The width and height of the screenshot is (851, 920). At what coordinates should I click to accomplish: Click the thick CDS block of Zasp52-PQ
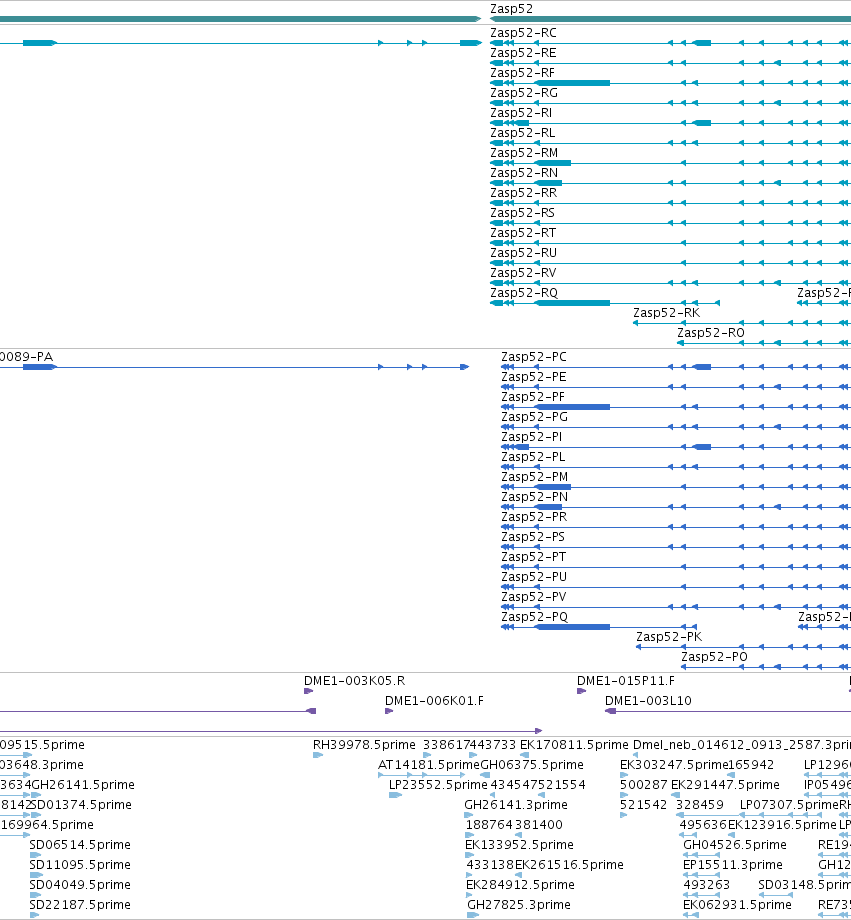573,627
